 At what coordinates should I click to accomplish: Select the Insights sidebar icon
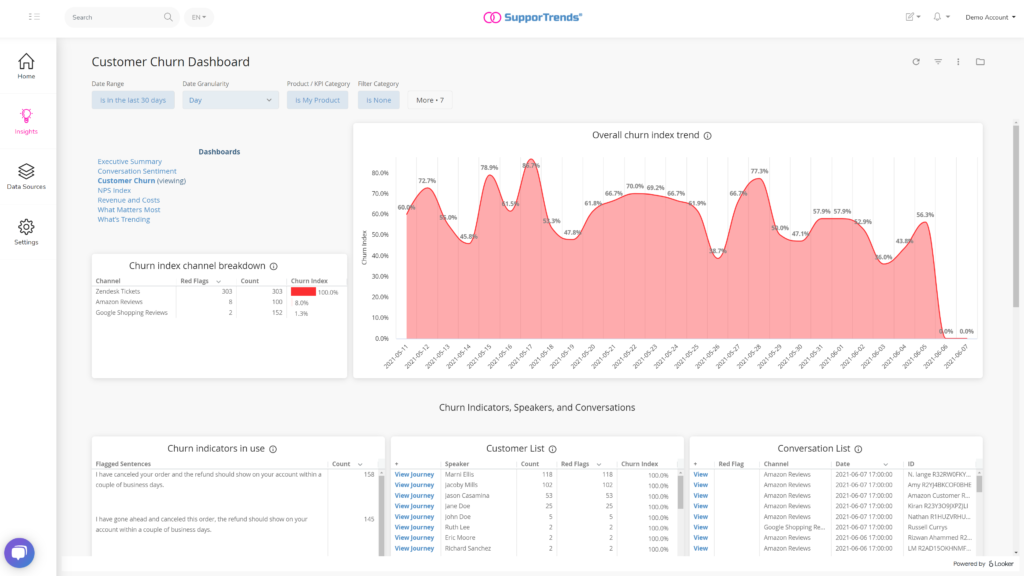[x=24, y=117]
